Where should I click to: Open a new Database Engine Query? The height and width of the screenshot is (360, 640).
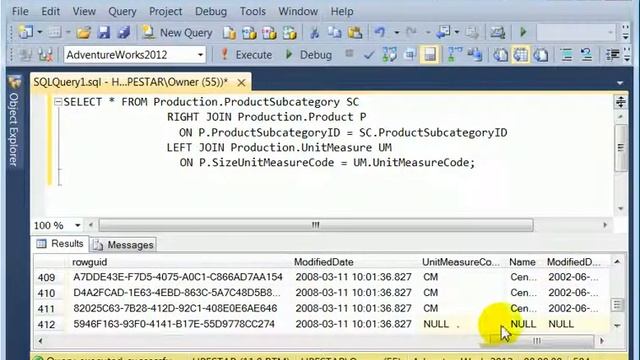[x=229, y=33]
